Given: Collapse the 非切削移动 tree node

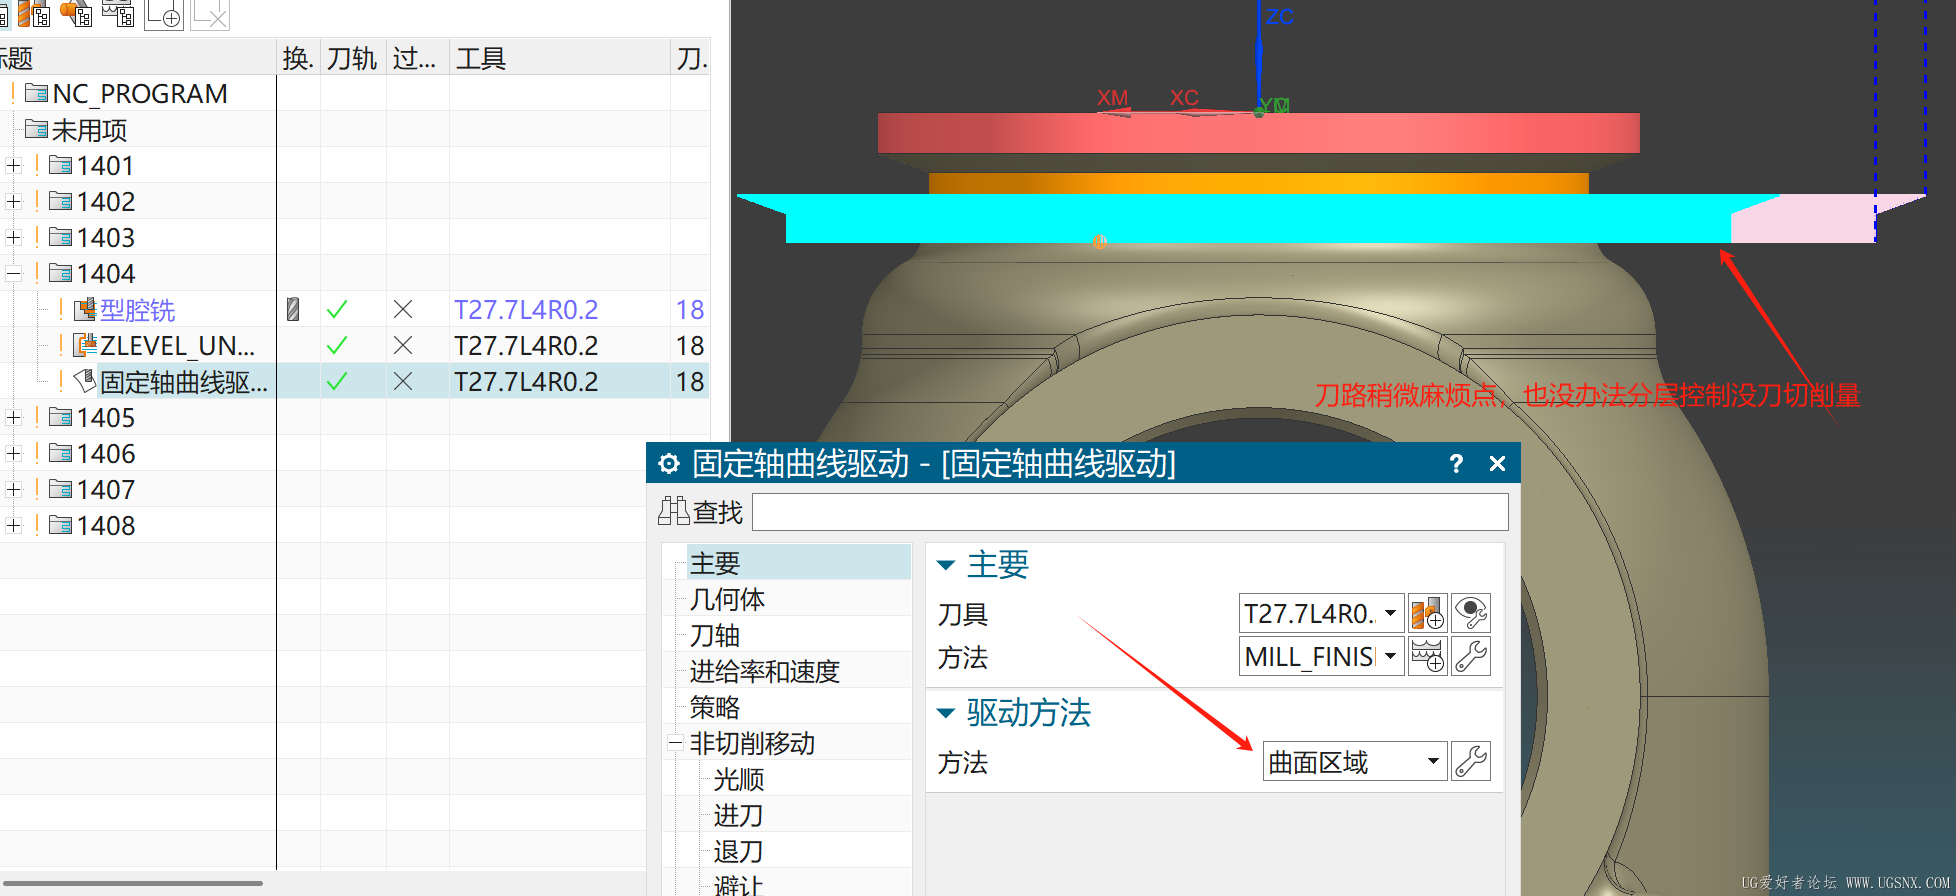Looking at the screenshot, I should [675, 743].
